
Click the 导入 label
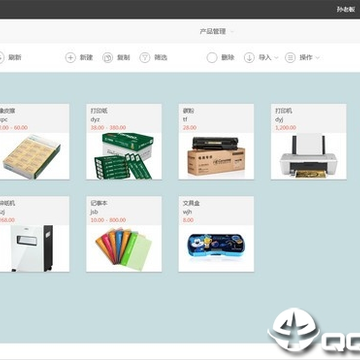pyautogui.click(x=265, y=58)
